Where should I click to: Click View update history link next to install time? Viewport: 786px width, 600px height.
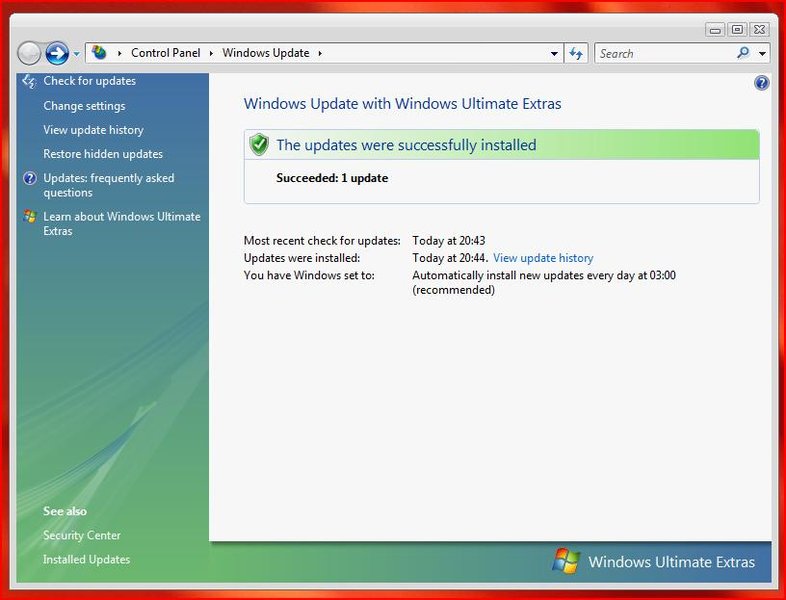pyautogui.click(x=543, y=258)
